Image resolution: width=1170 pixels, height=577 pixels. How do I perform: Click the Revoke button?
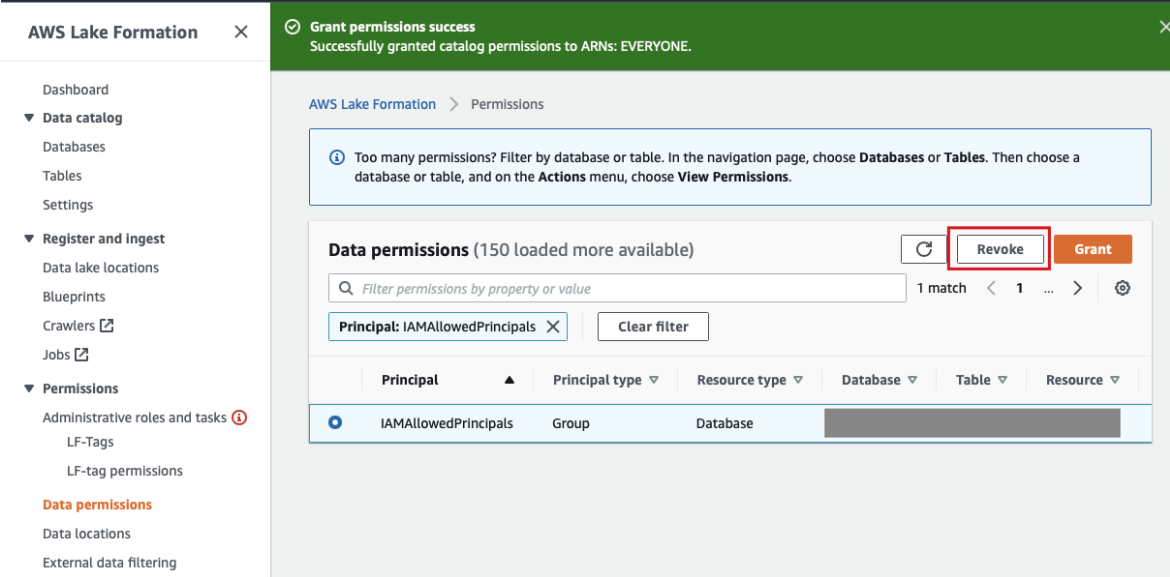[1000, 249]
